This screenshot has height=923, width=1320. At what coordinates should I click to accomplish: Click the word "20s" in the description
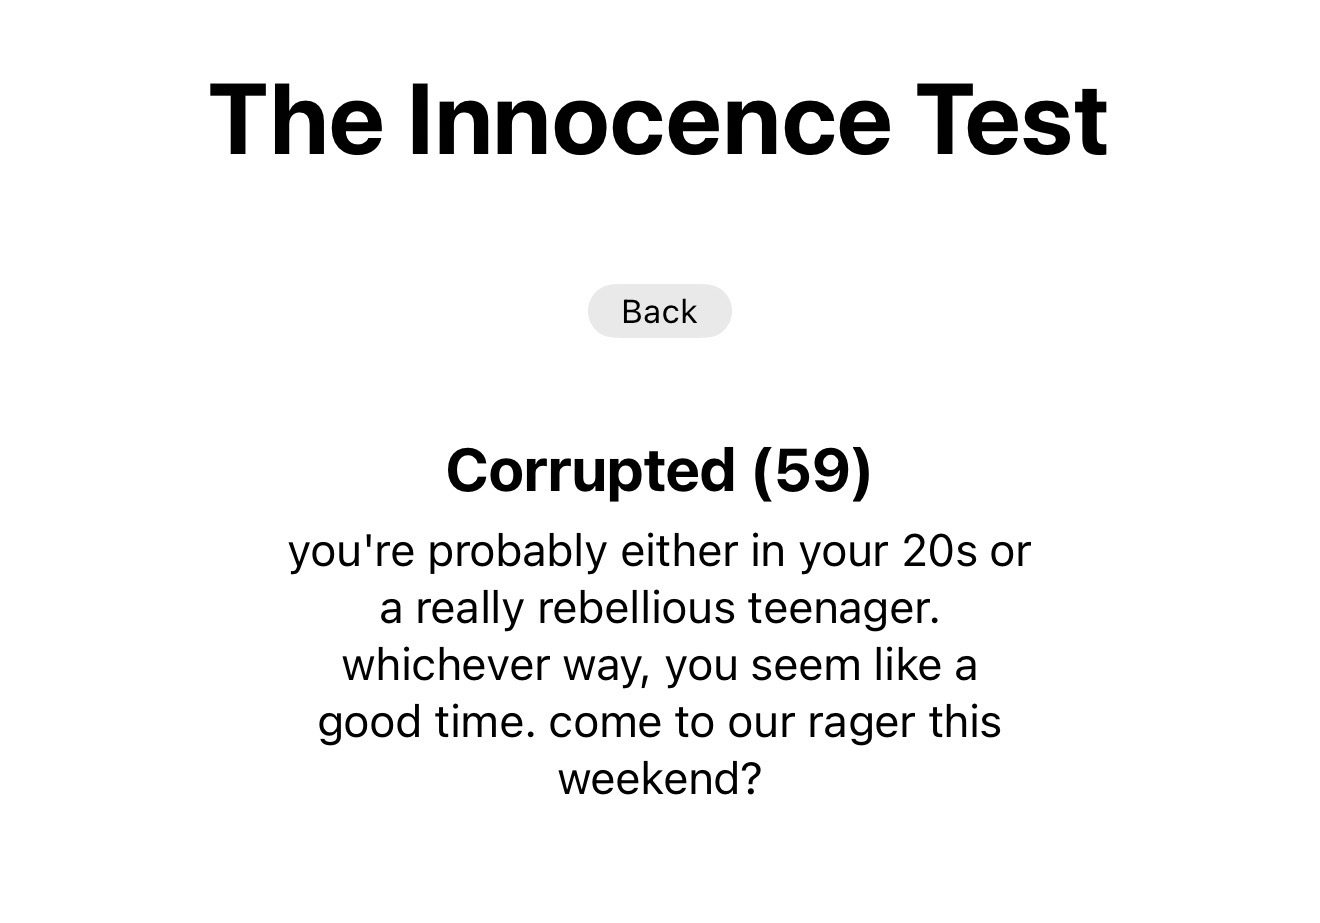[939, 552]
